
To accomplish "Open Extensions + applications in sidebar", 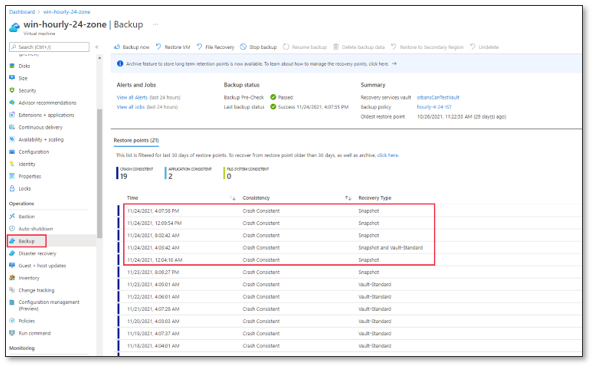I will (46, 115).
